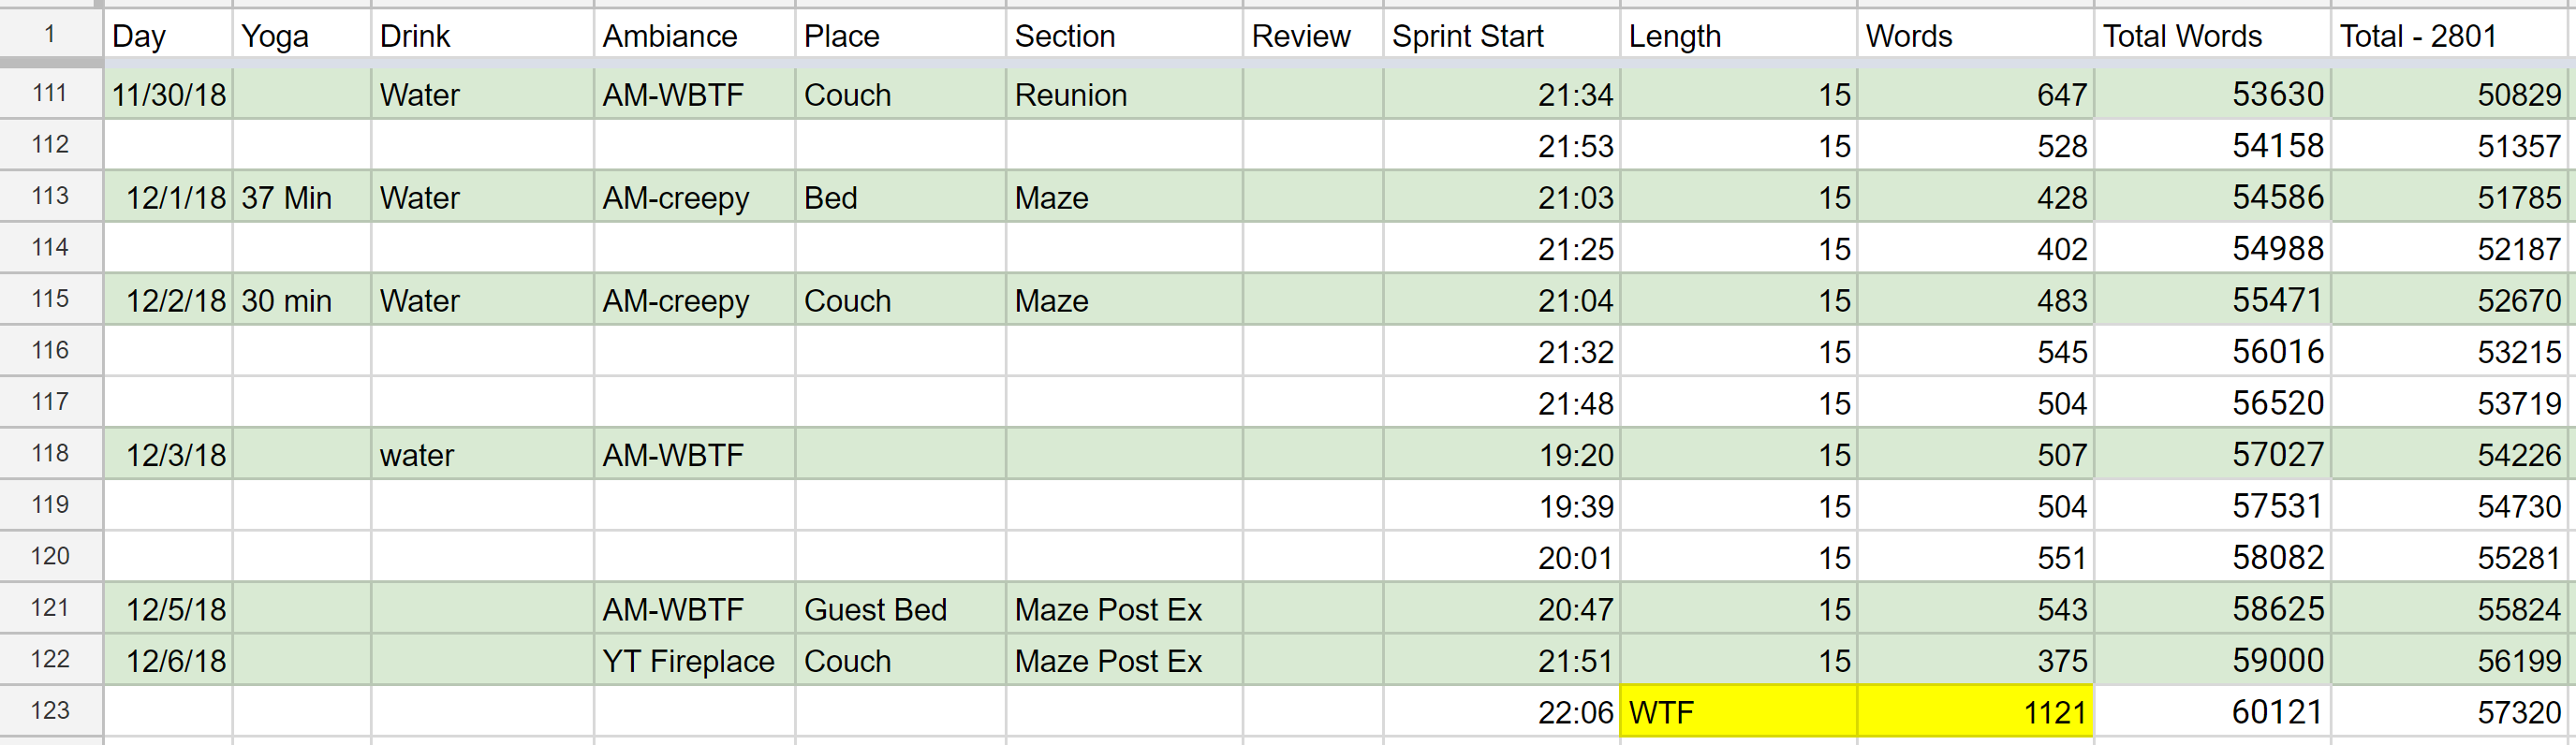Click the Review column header cell
Screen dimensions: 2576x745
coord(1312,36)
